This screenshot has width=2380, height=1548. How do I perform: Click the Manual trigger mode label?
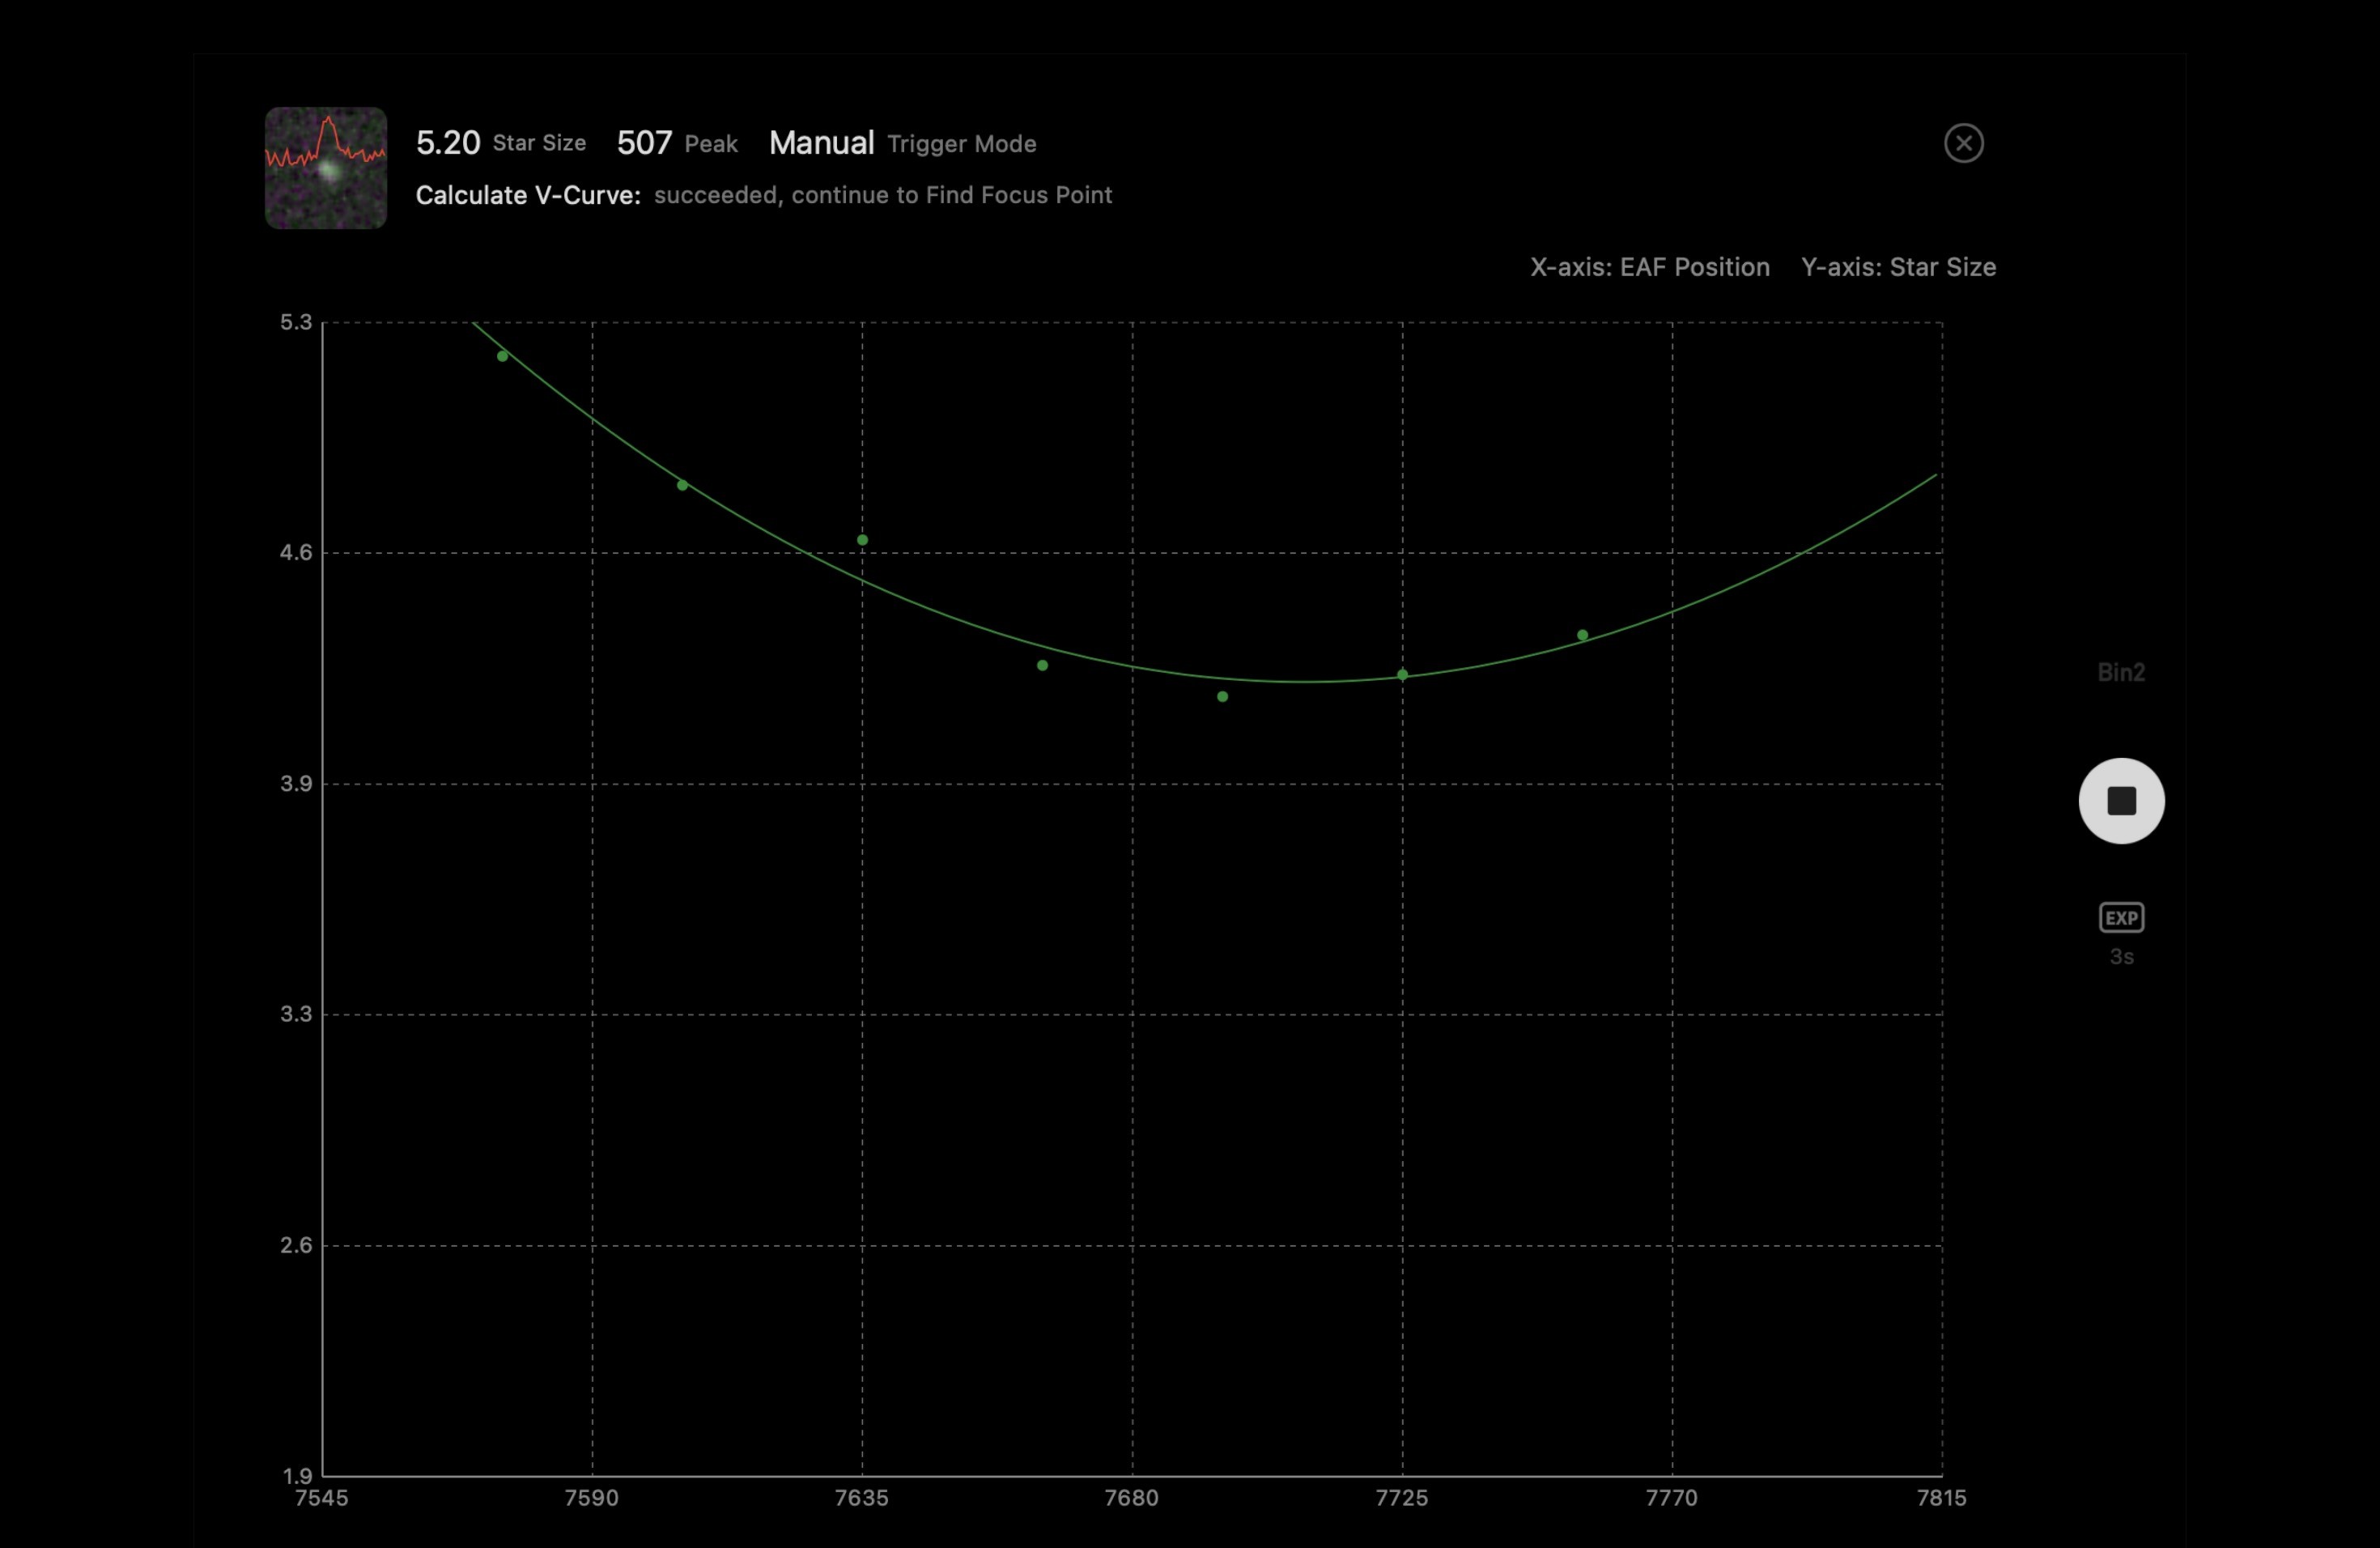tap(821, 143)
